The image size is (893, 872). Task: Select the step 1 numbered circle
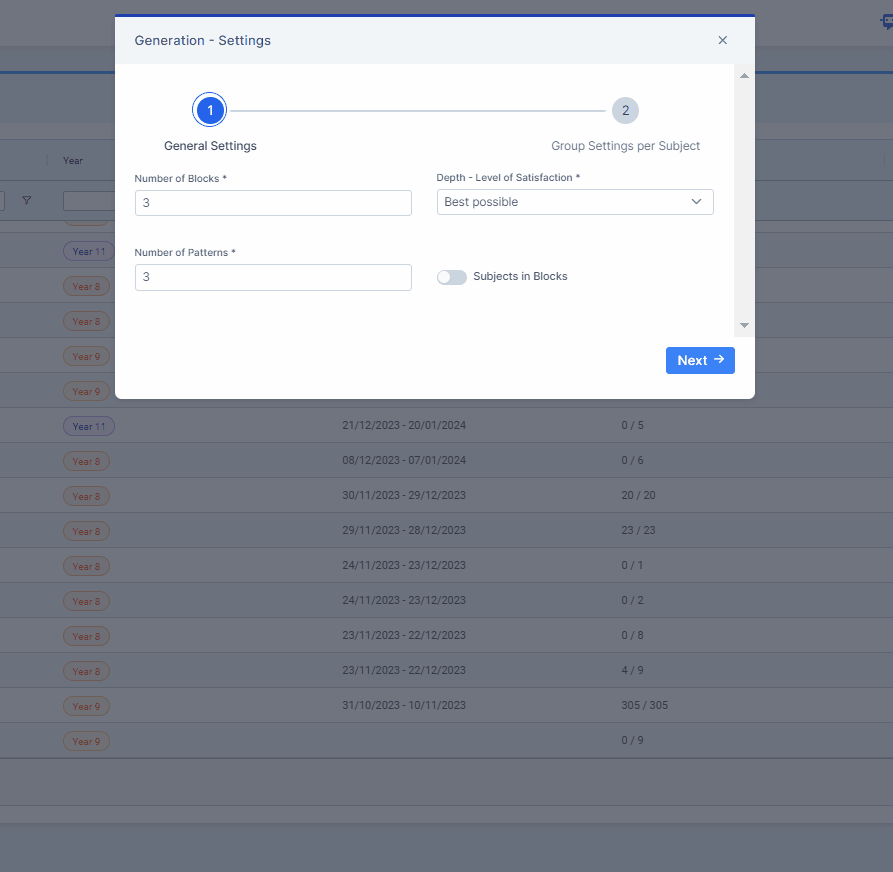click(209, 110)
